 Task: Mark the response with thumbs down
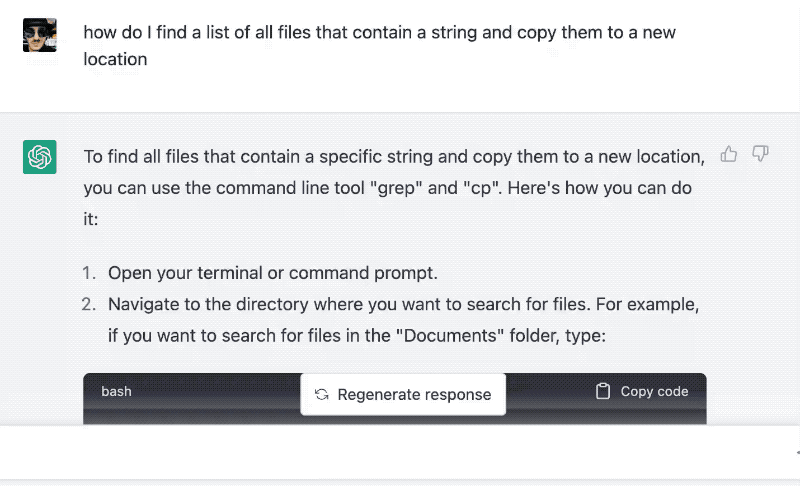click(x=760, y=154)
